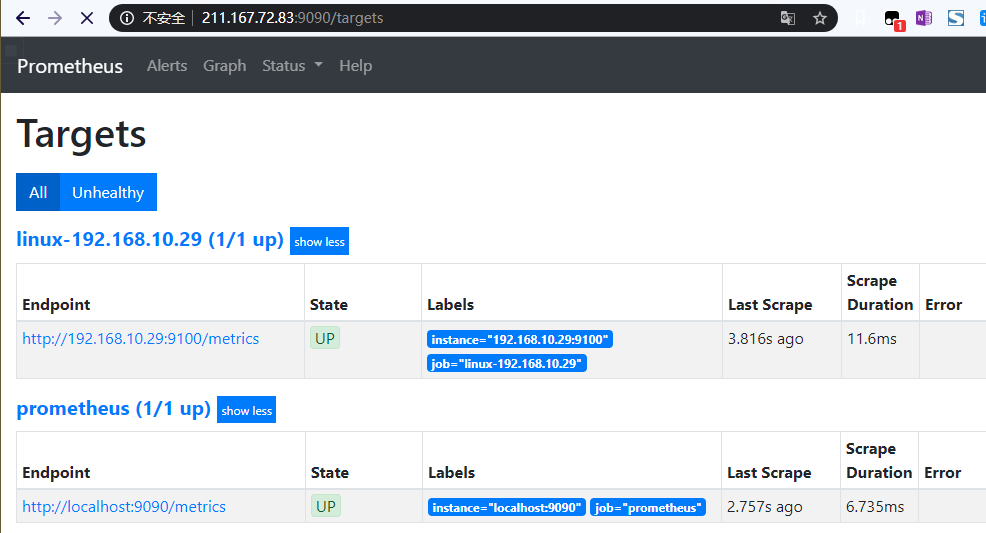Expand the Status dropdown menu
Screen dimensions: 986x533
pos(292,65)
